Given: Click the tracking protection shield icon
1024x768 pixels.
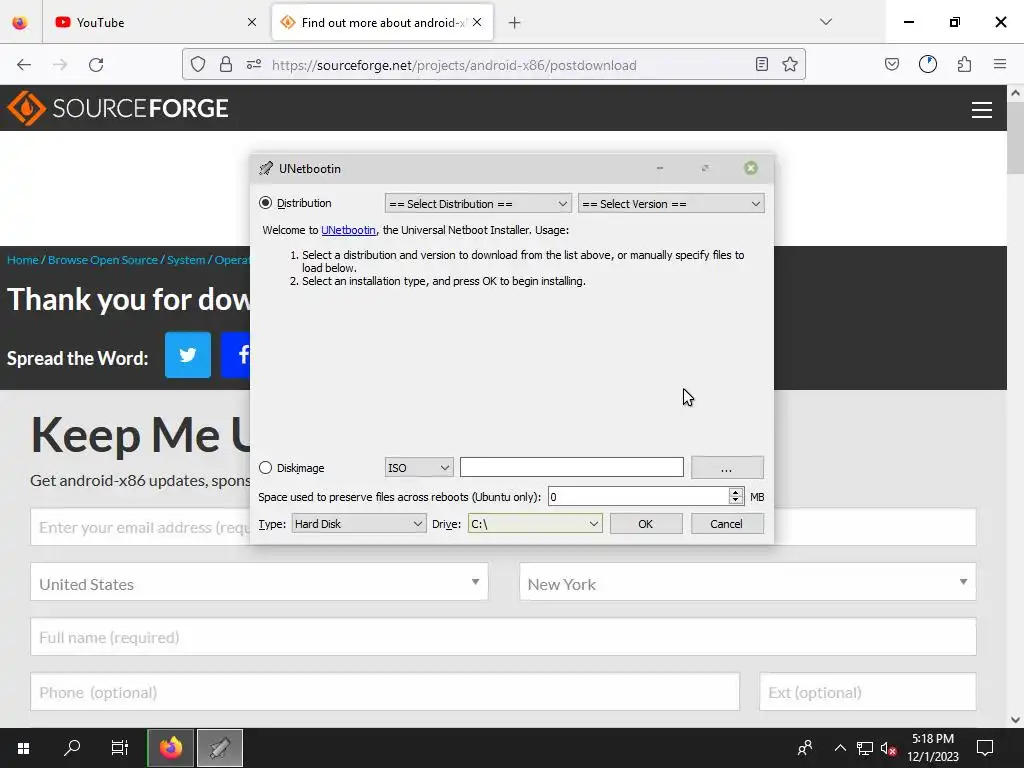Looking at the screenshot, I should (x=199, y=65).
